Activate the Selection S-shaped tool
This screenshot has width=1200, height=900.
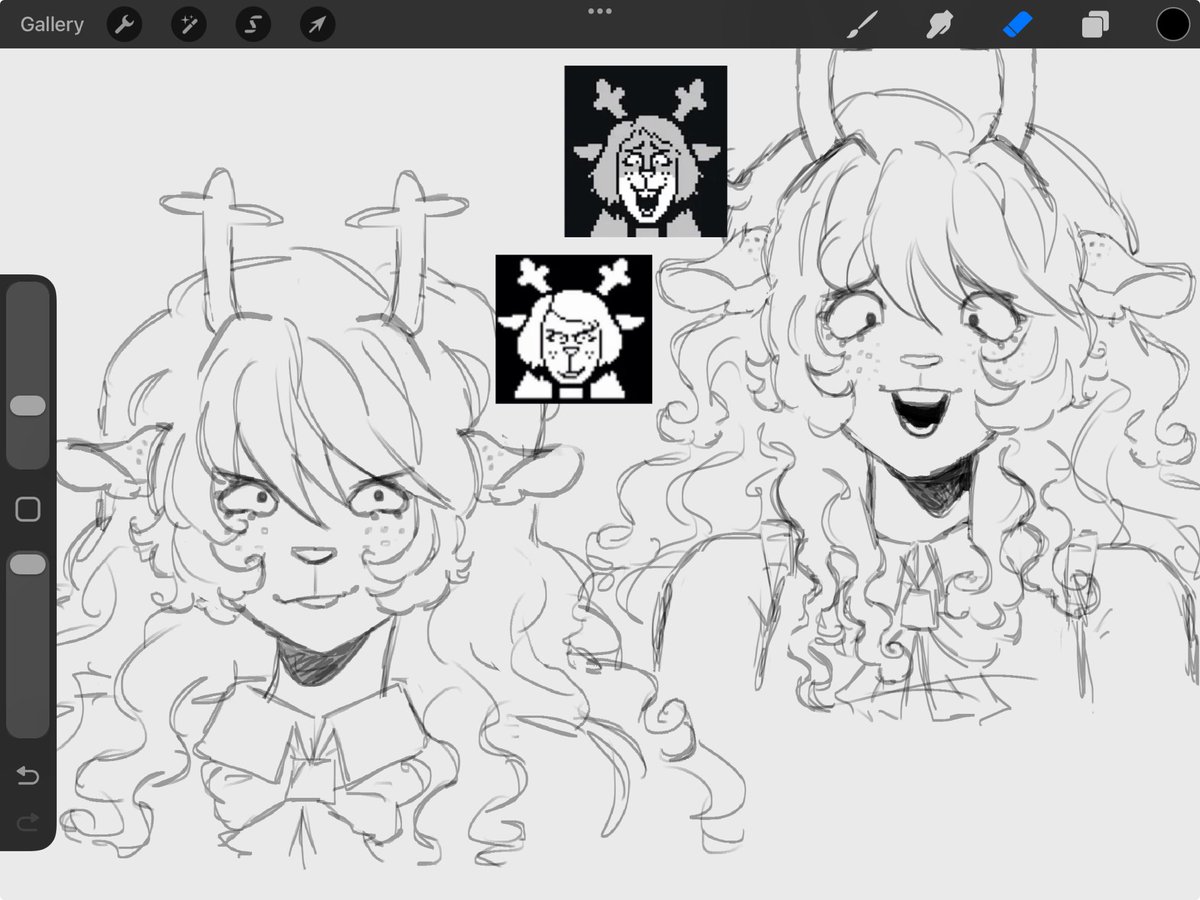point(253,24)
